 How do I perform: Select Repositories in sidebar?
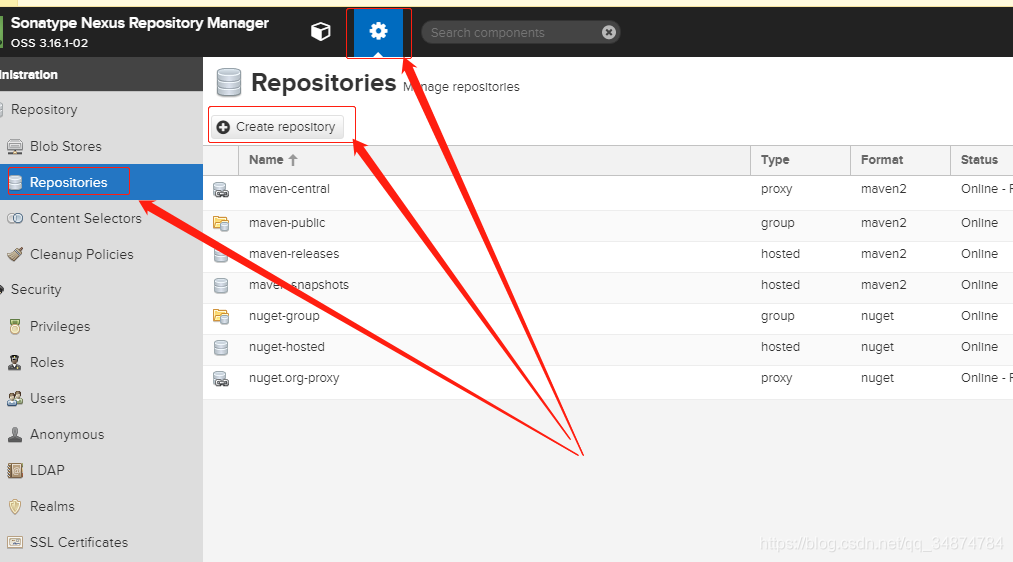pos(101,182)
